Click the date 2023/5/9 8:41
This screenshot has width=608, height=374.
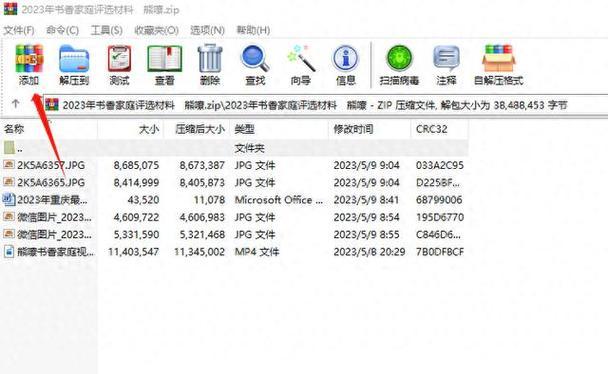click(366, 200)
